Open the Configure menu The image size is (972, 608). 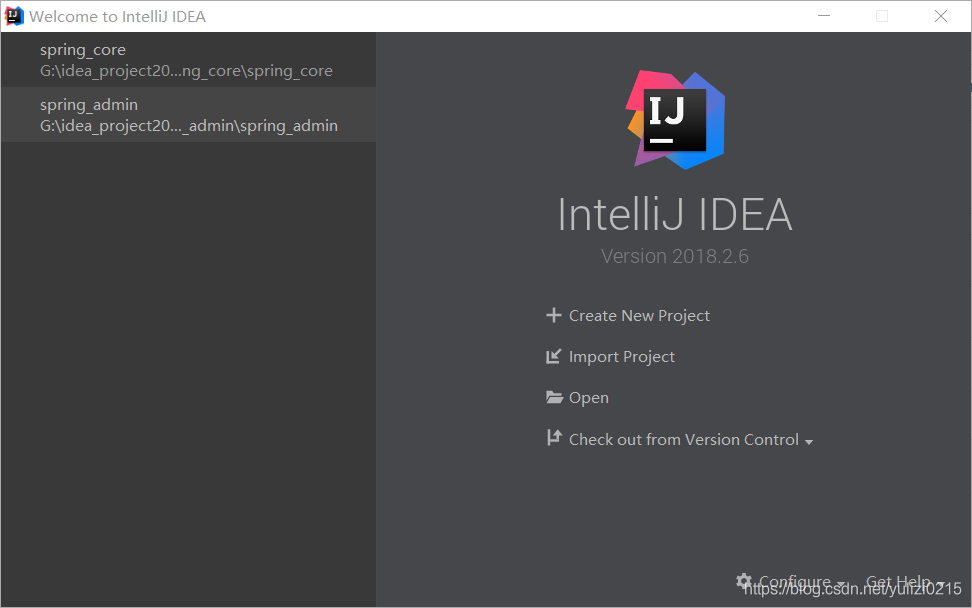(797, 581)
